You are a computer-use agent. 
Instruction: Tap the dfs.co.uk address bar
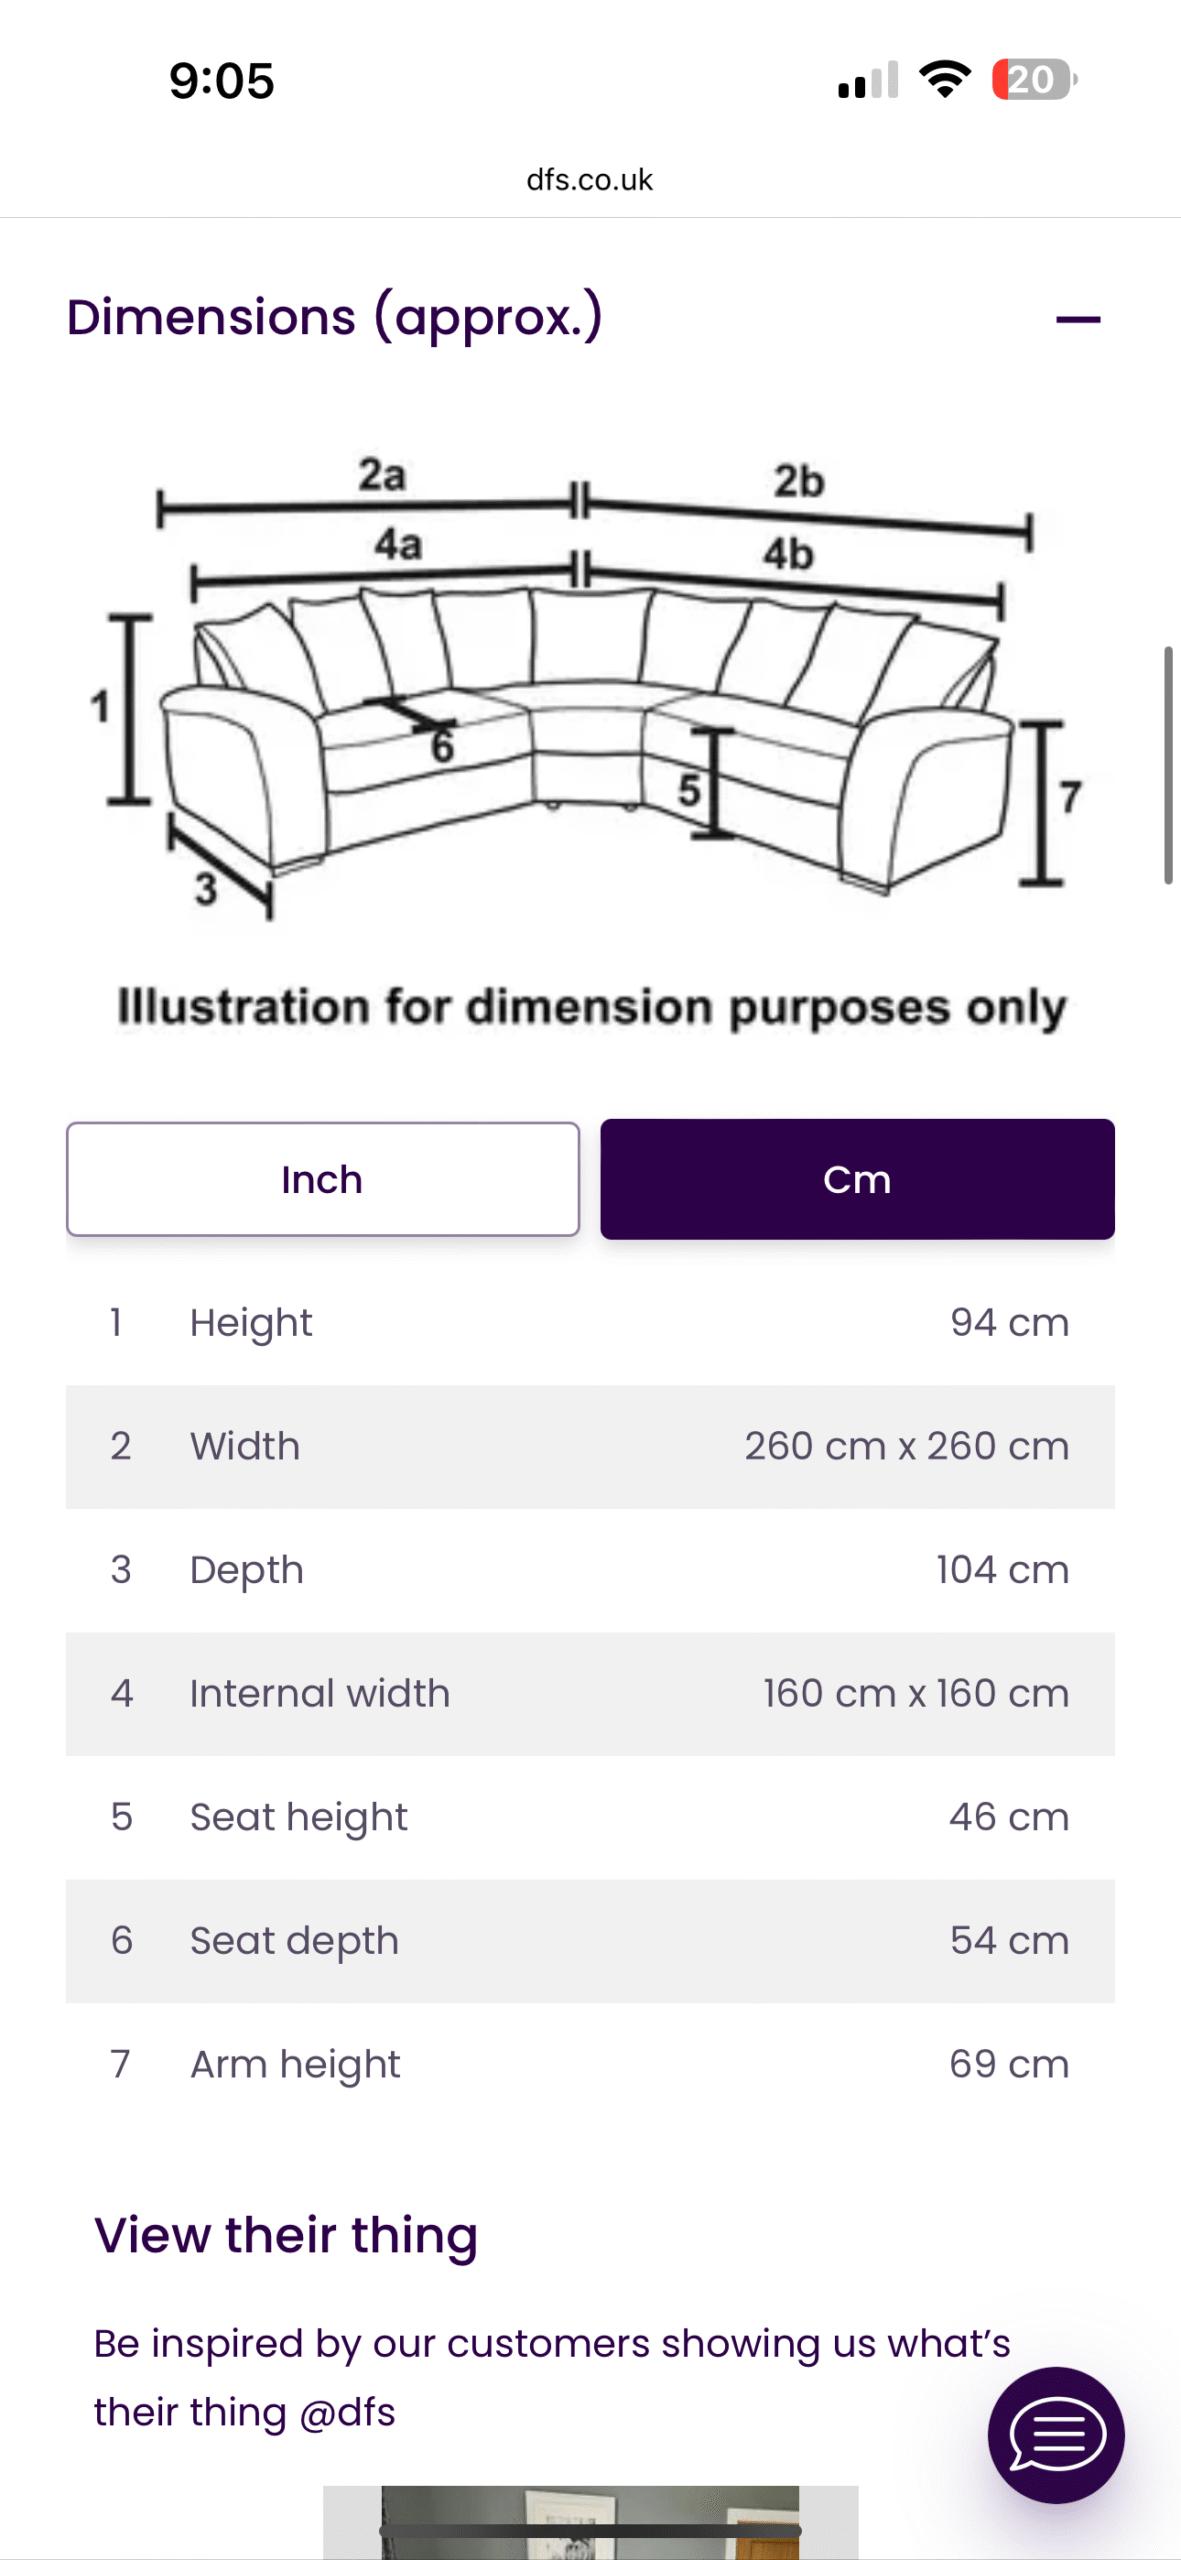click(589, 180)
